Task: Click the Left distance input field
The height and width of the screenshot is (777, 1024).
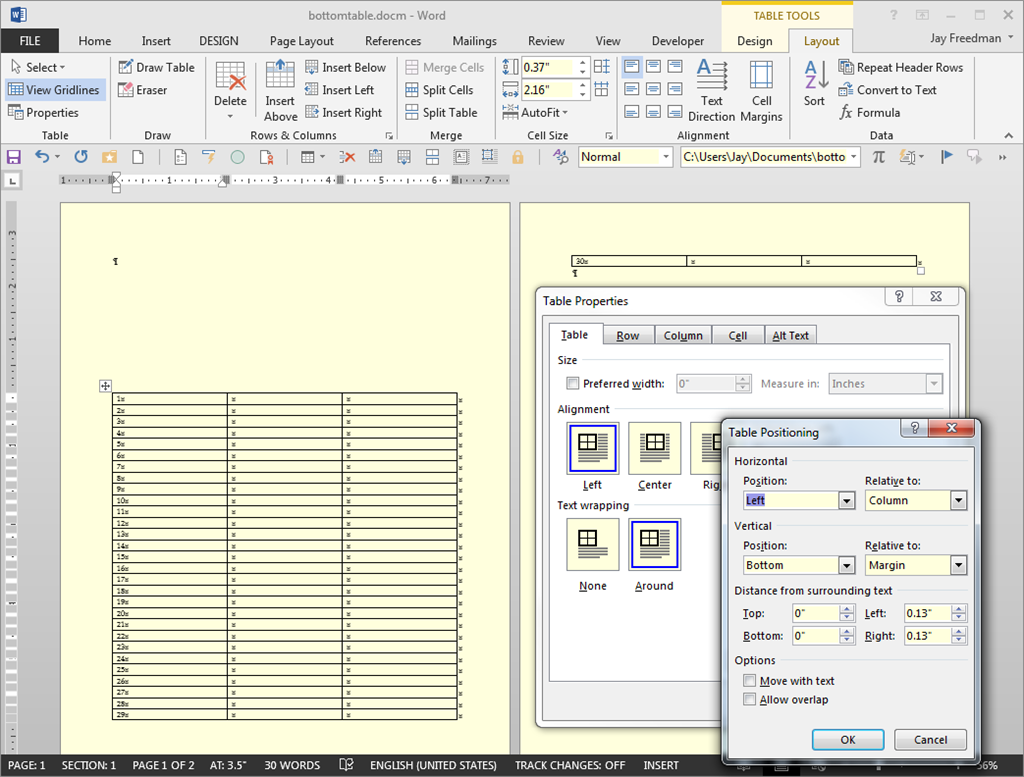Action: click(x=927, y=613)
